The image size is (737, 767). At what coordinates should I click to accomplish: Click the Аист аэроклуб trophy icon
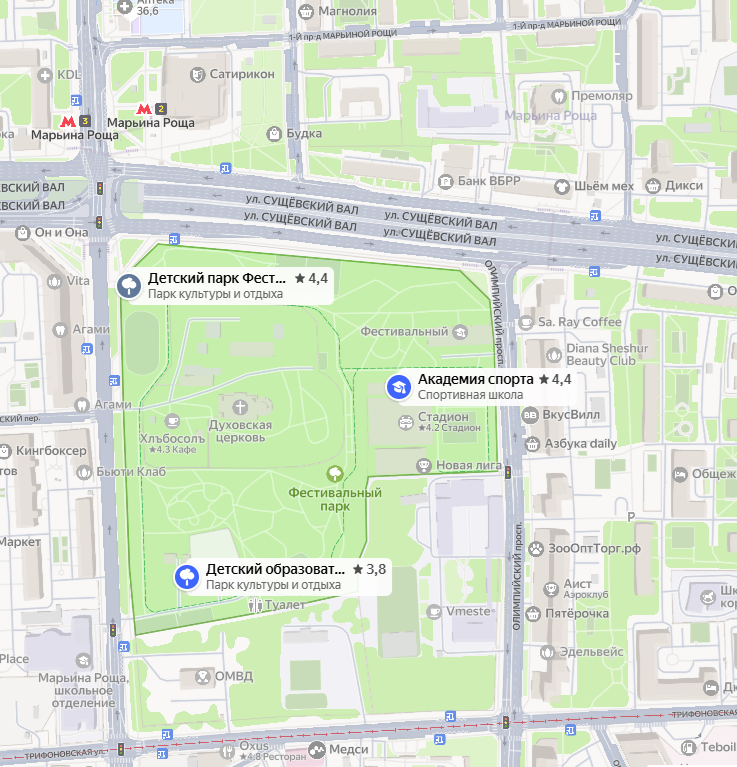pos(551,589)
